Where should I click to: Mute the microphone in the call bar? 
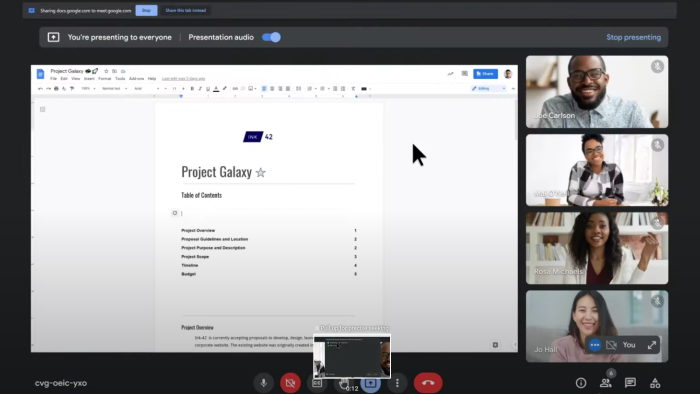pyautogui.click(x=263, y=383)
